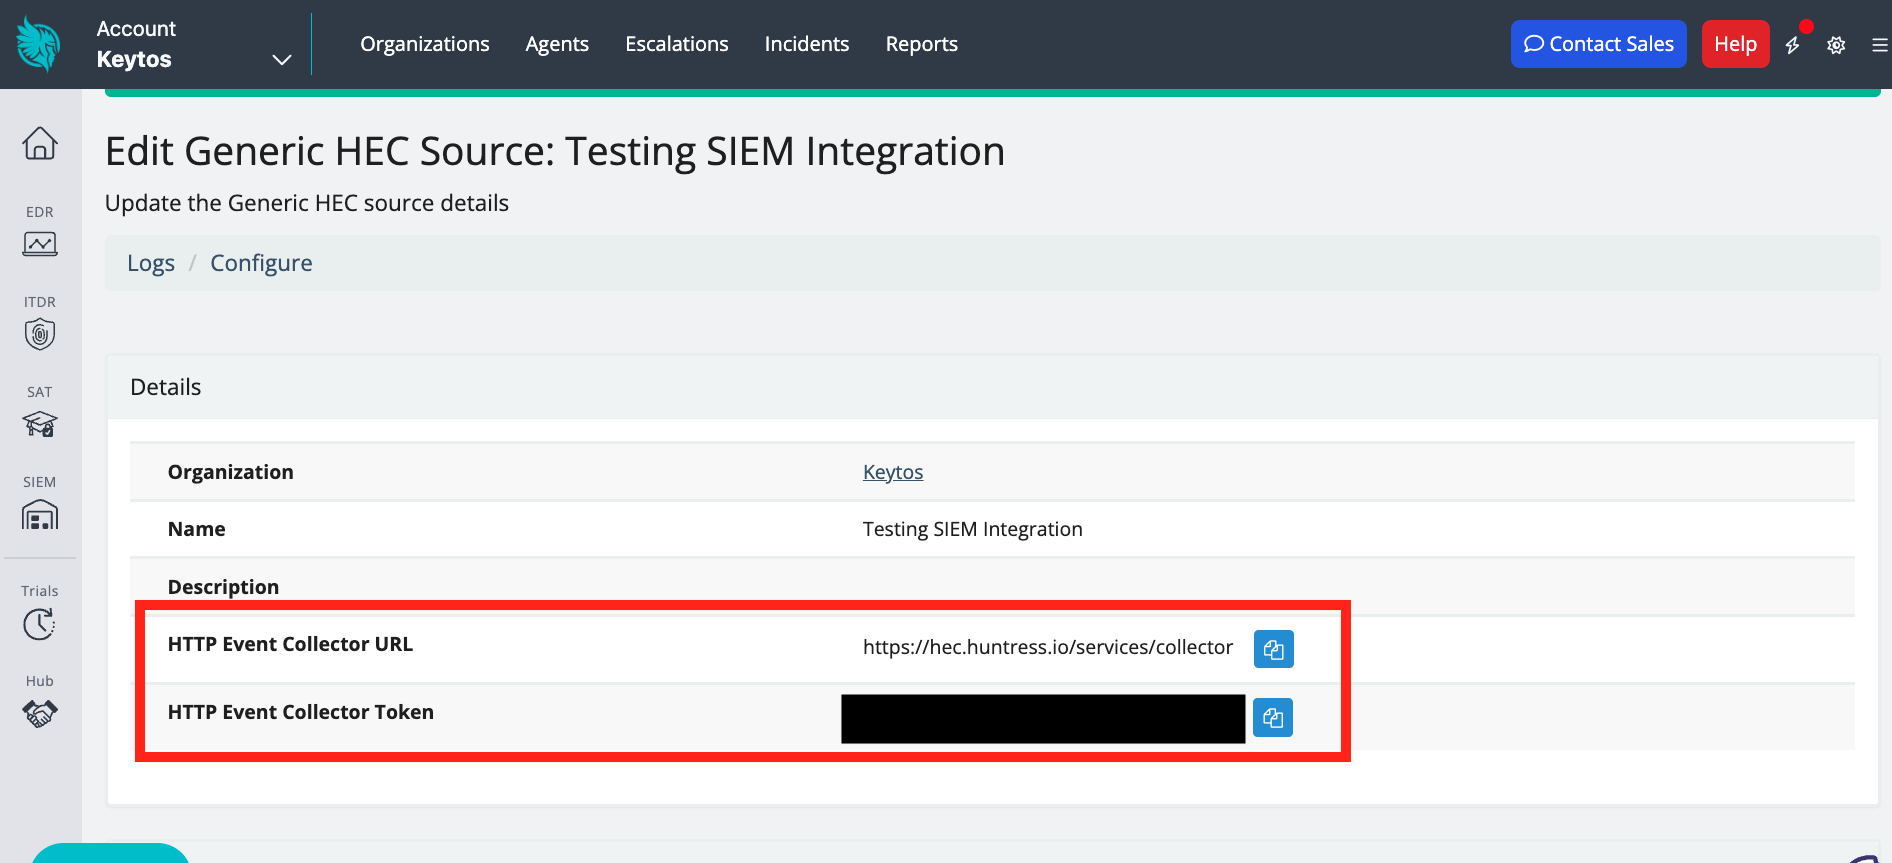Open the Reports menu item
The width and height of the screenshot is (1892, 863).
921,44
